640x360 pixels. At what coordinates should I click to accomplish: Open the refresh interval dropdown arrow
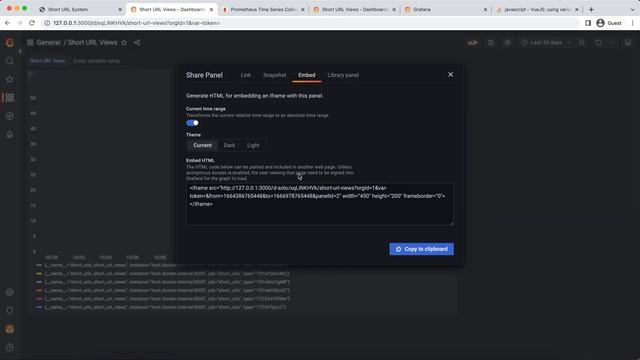point(611,42)
